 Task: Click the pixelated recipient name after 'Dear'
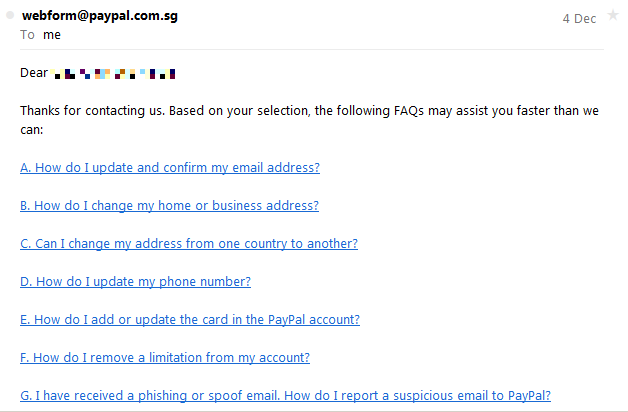115,73
